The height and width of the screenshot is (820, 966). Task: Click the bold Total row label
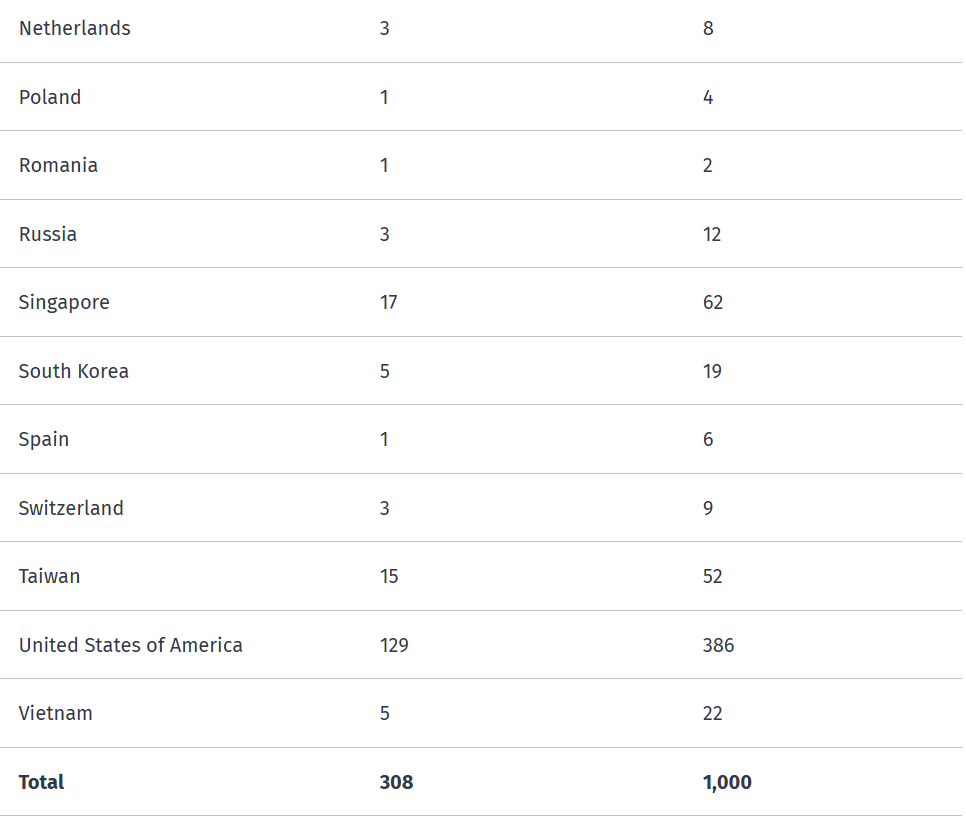coord(41,782)
